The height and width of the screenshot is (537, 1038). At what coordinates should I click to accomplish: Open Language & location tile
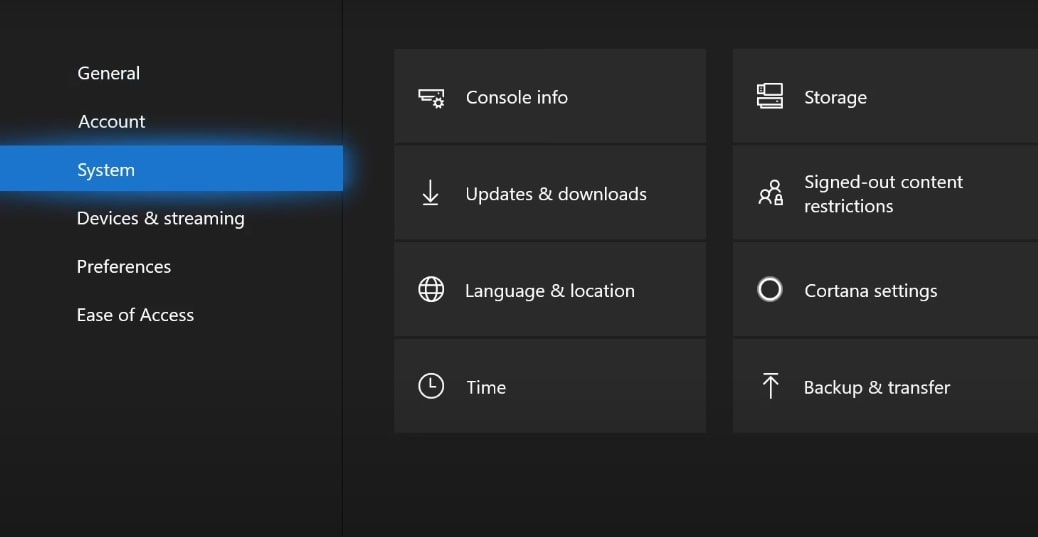pos(550,289)
